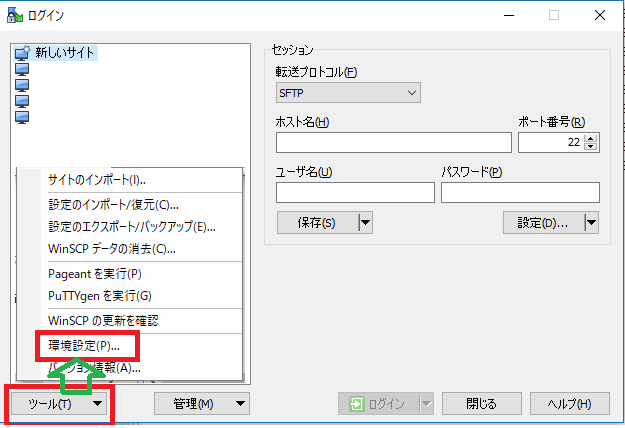Click the ホスト名 input field
Image resolution: width=625 pixels, height=428 pixels.
coord(393,143)
